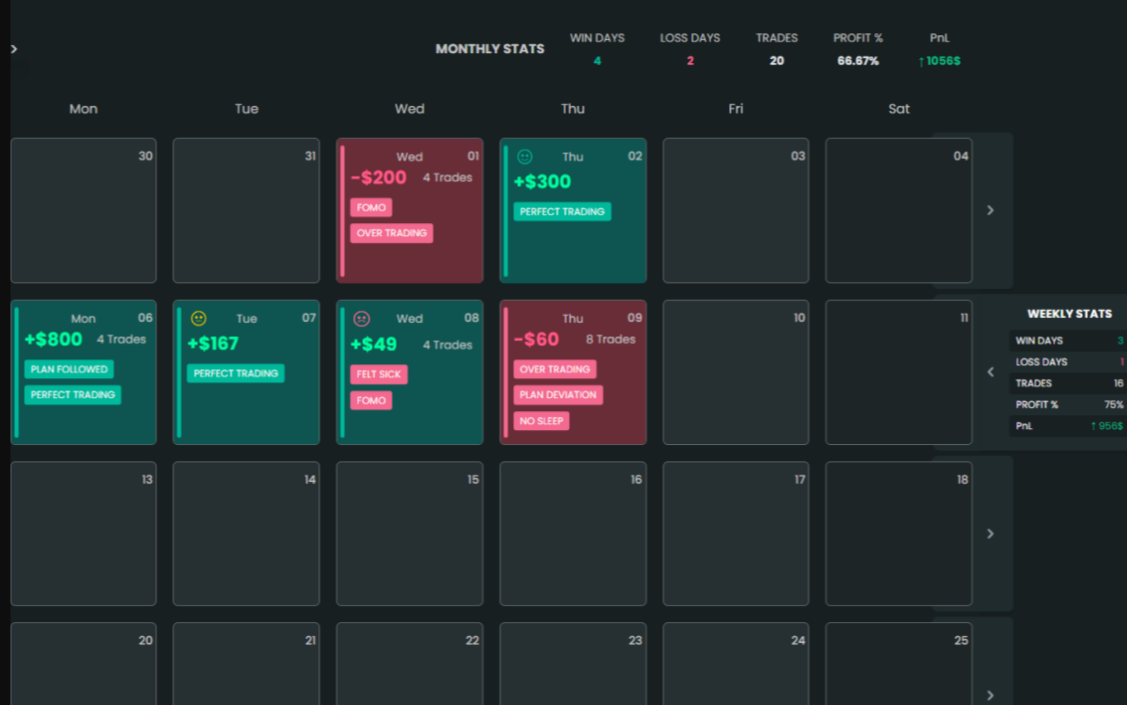Click the monthly Profit % value 66.67%
The width and height of the screenshot is (1127, 705).
[x=857, y=61]
